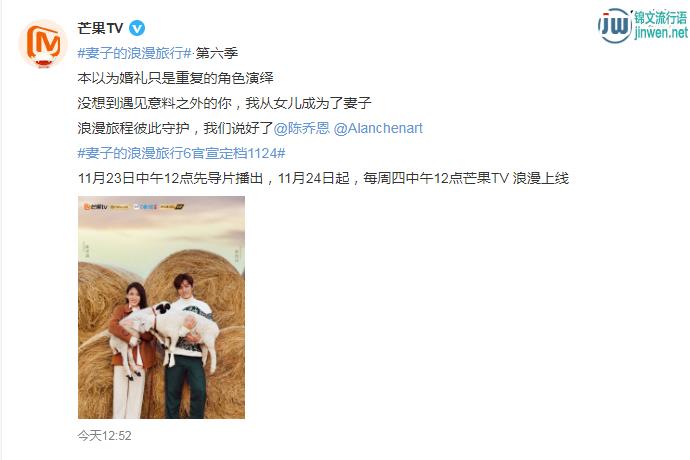The width and height of the screenshot is (690, 460).
Task: Click the blue verified badge
Action: click(x=137, y=28)
